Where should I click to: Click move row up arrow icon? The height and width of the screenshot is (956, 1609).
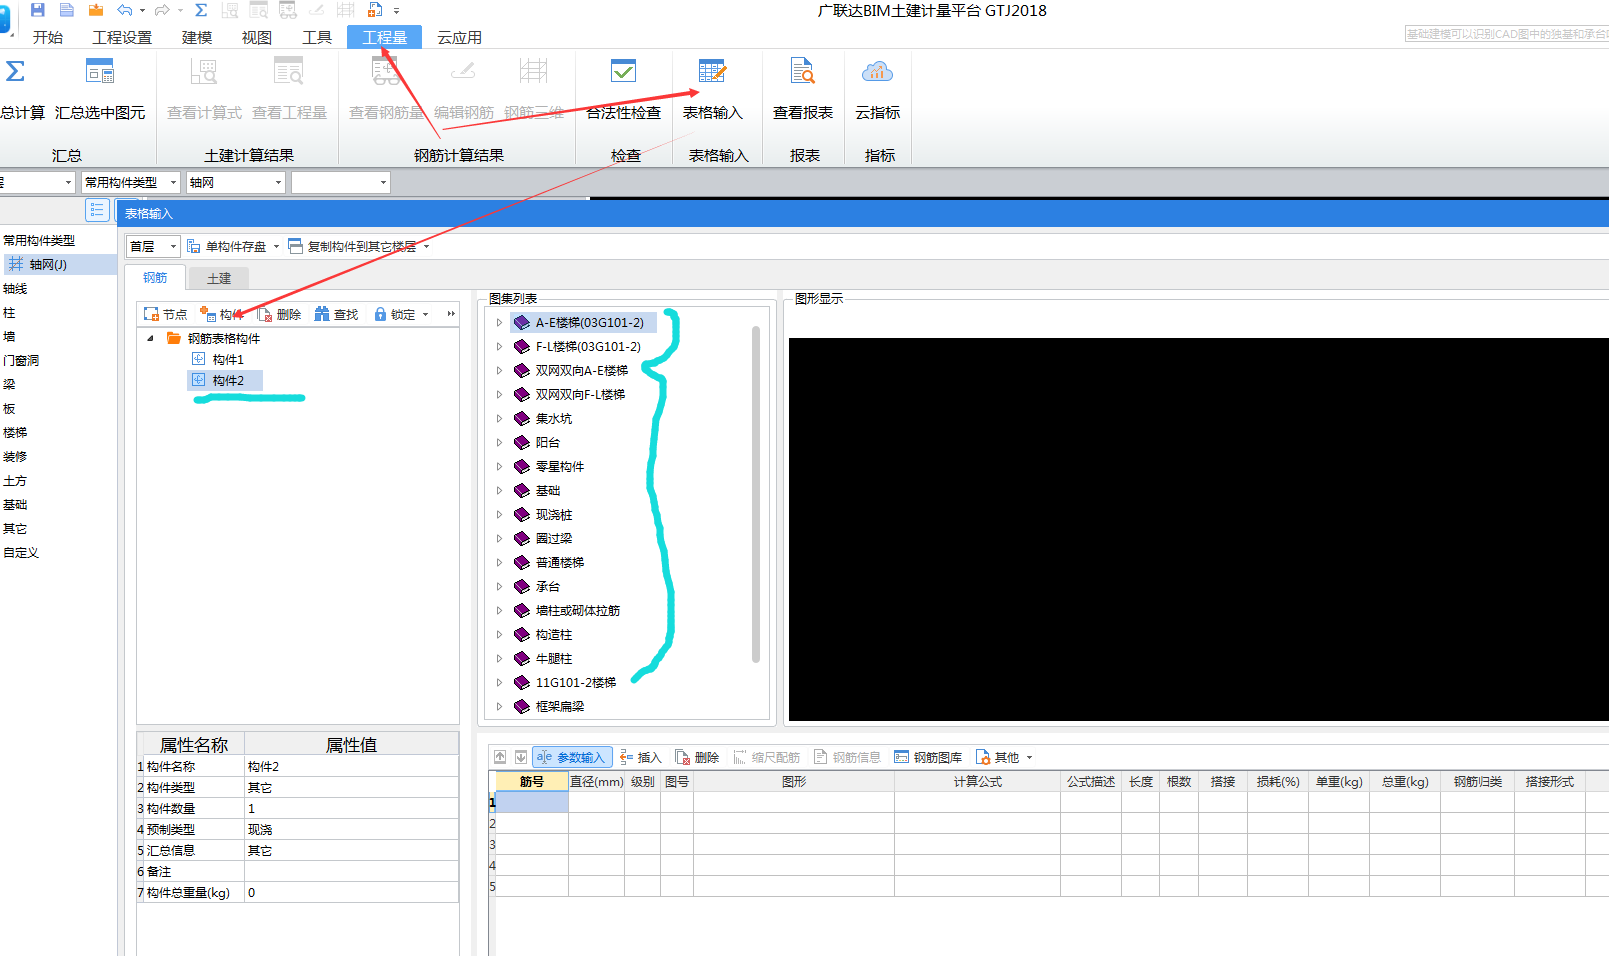click(x=500, y=757)
